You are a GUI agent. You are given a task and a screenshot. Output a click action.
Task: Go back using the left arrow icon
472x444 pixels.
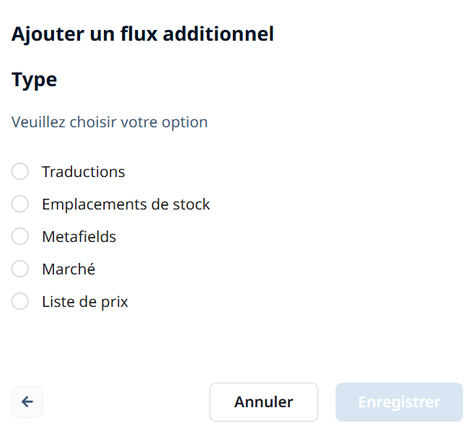point(27,402)
